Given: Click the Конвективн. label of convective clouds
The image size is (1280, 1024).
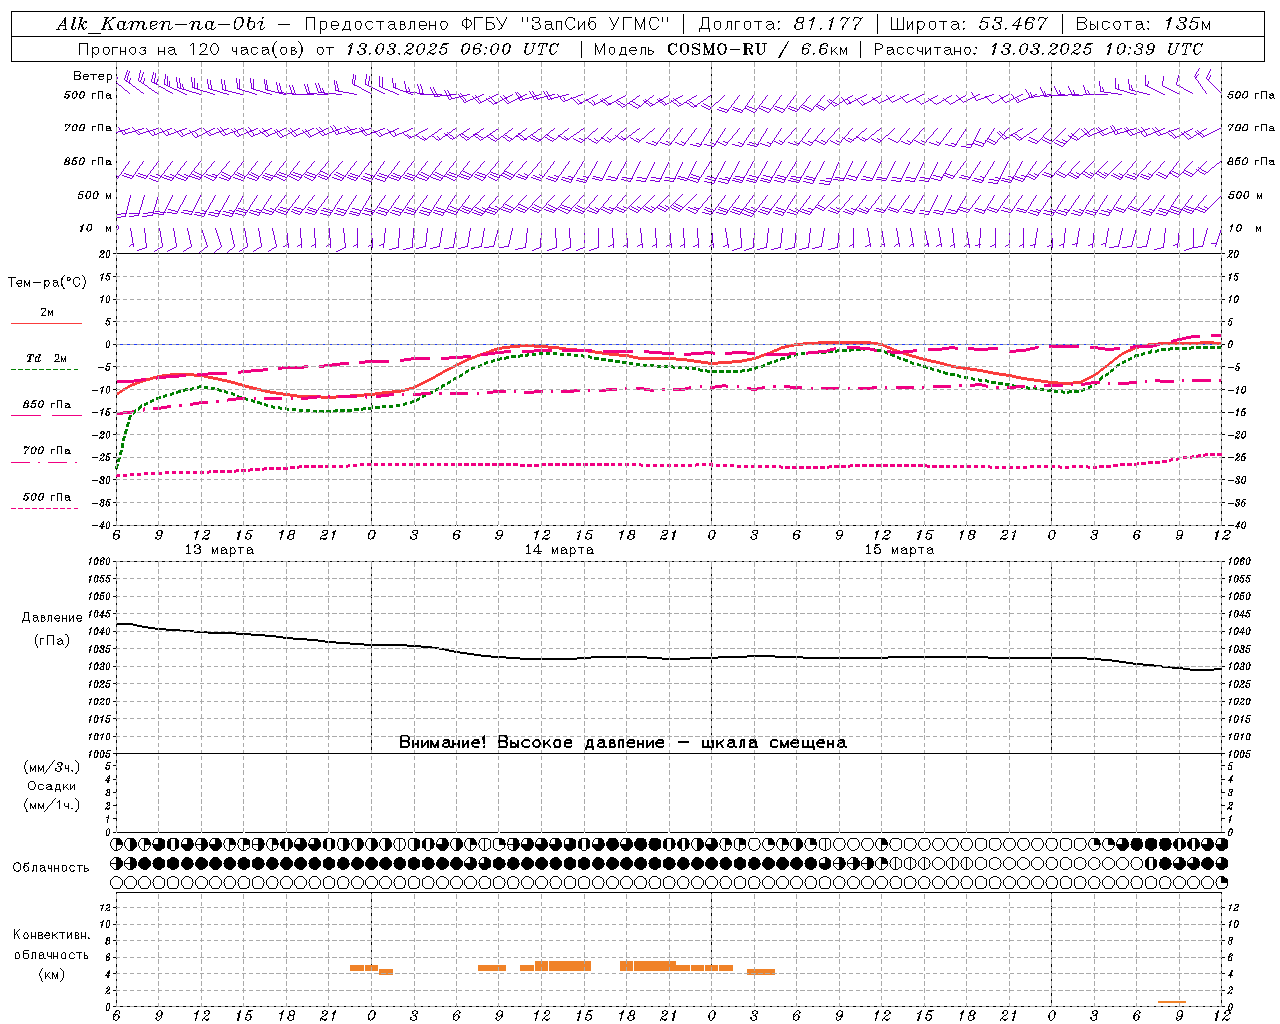Looking at the screenshot, I should [52, 935].
